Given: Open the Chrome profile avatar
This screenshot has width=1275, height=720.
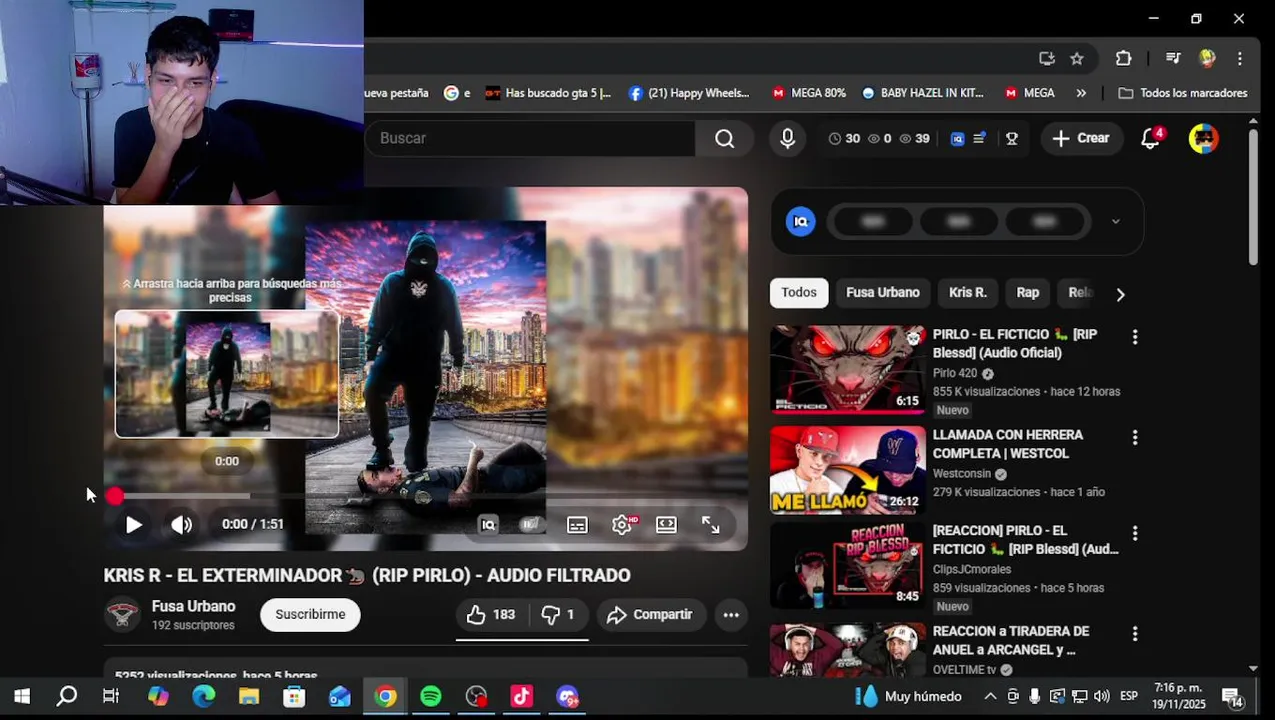Looking at the screenshot, I should [x=1207, y=58].
